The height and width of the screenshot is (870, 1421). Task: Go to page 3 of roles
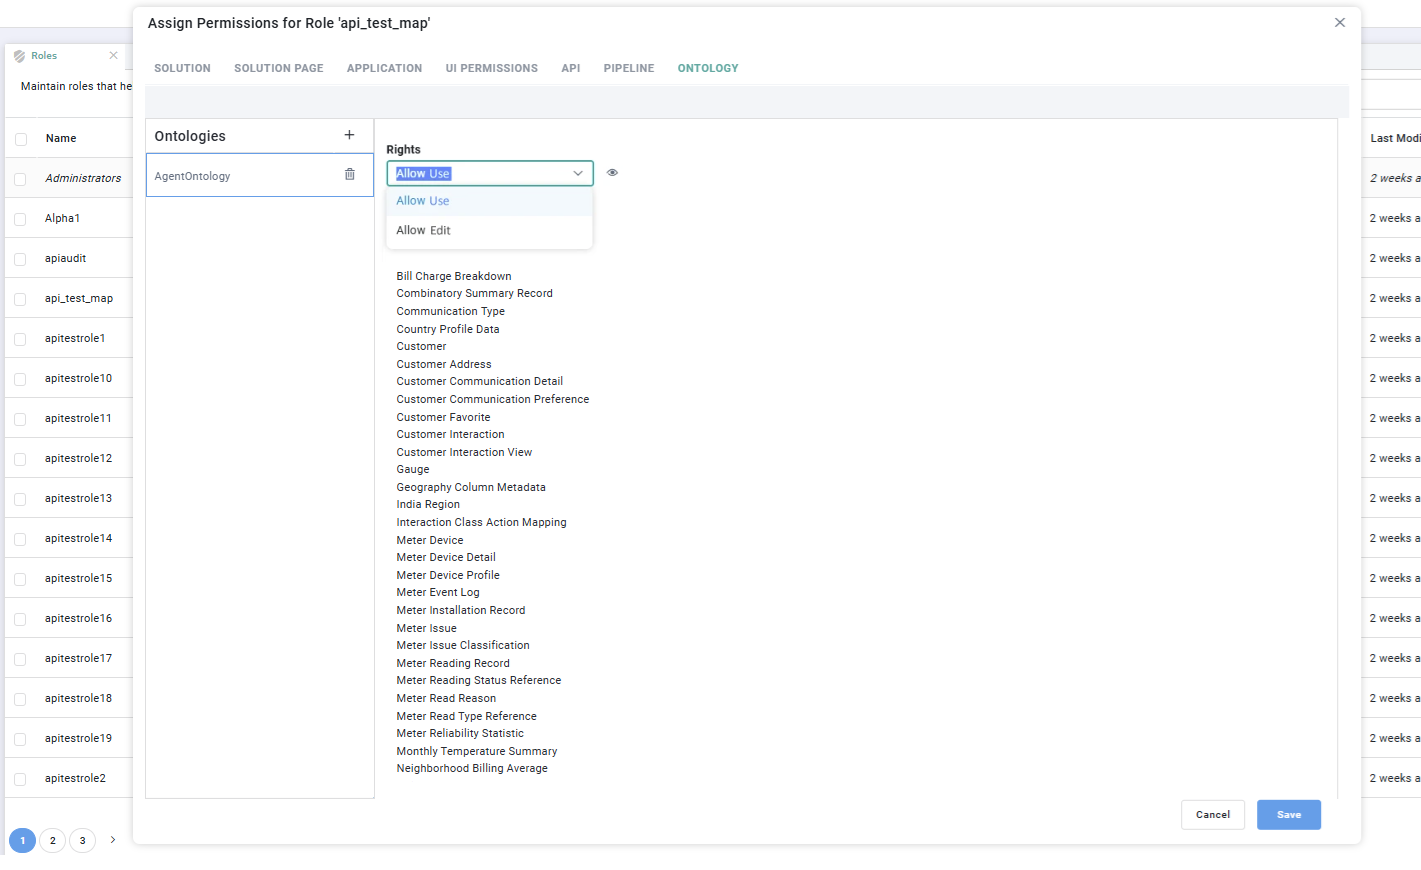pos(83,841)
